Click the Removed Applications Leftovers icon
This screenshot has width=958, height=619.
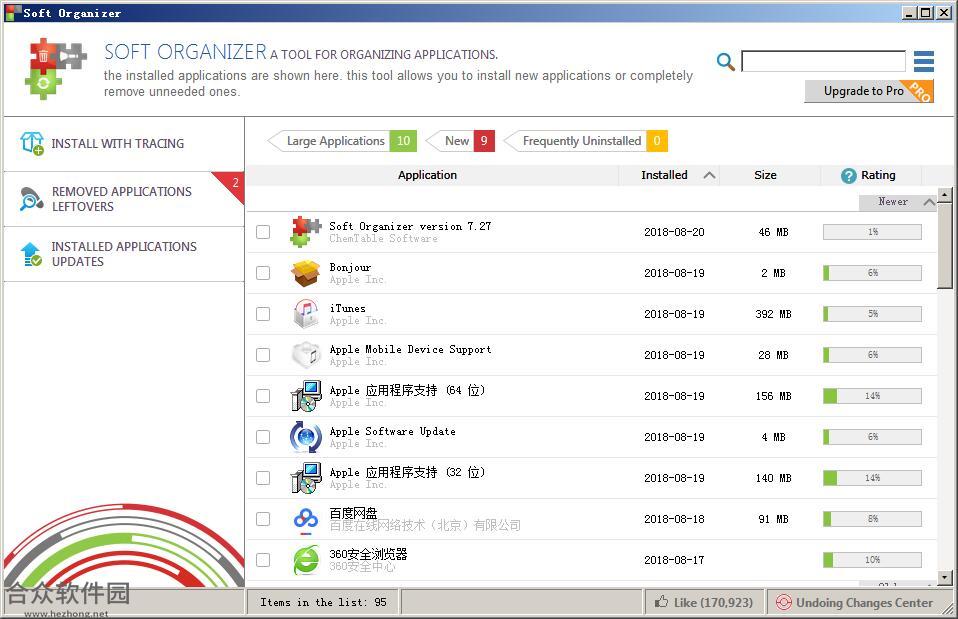31,199
